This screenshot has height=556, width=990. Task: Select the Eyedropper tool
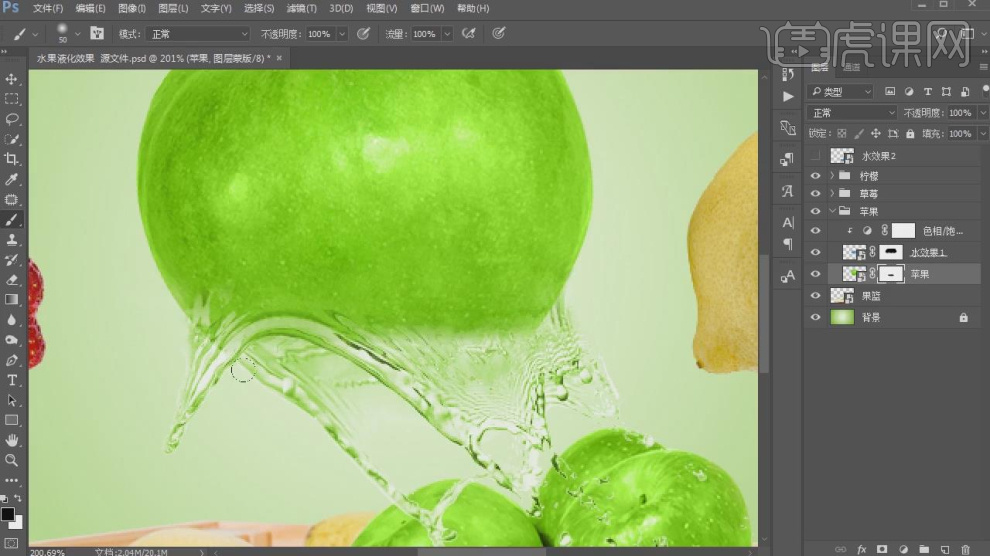click(x=12, y=179)
